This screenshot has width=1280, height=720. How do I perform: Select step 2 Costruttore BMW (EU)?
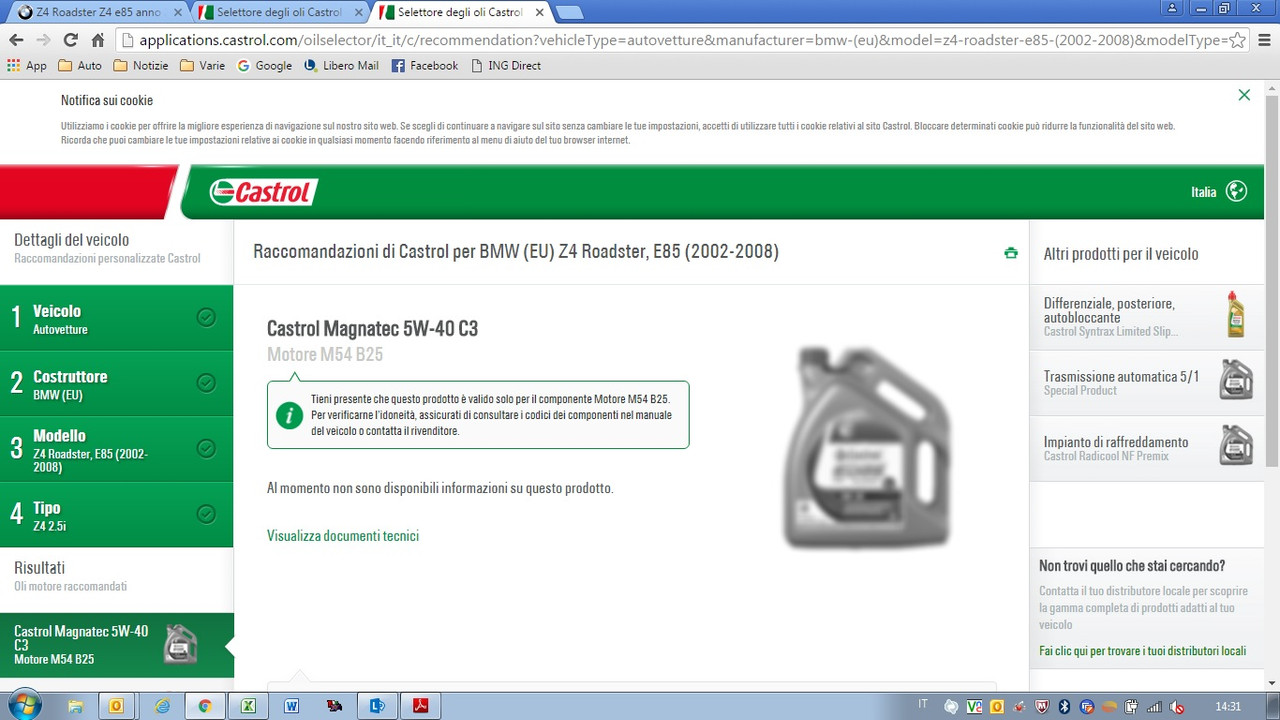(x=117, y=383)
